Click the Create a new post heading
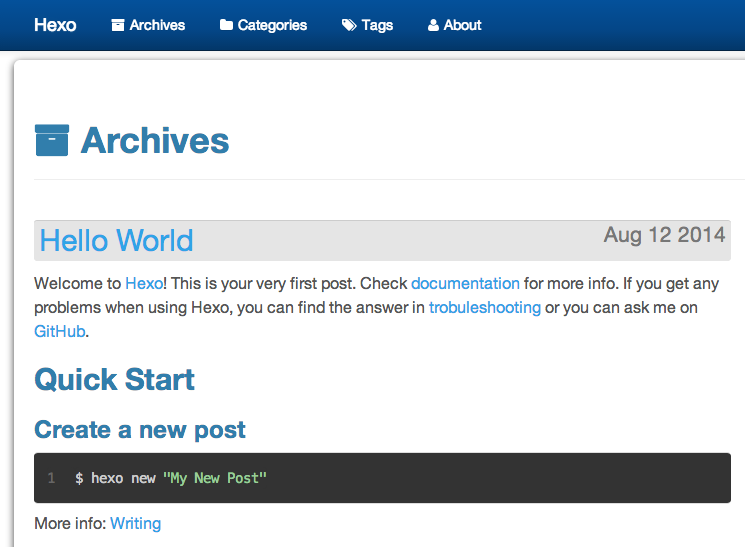The image size is (745, 547). point(140,430)
